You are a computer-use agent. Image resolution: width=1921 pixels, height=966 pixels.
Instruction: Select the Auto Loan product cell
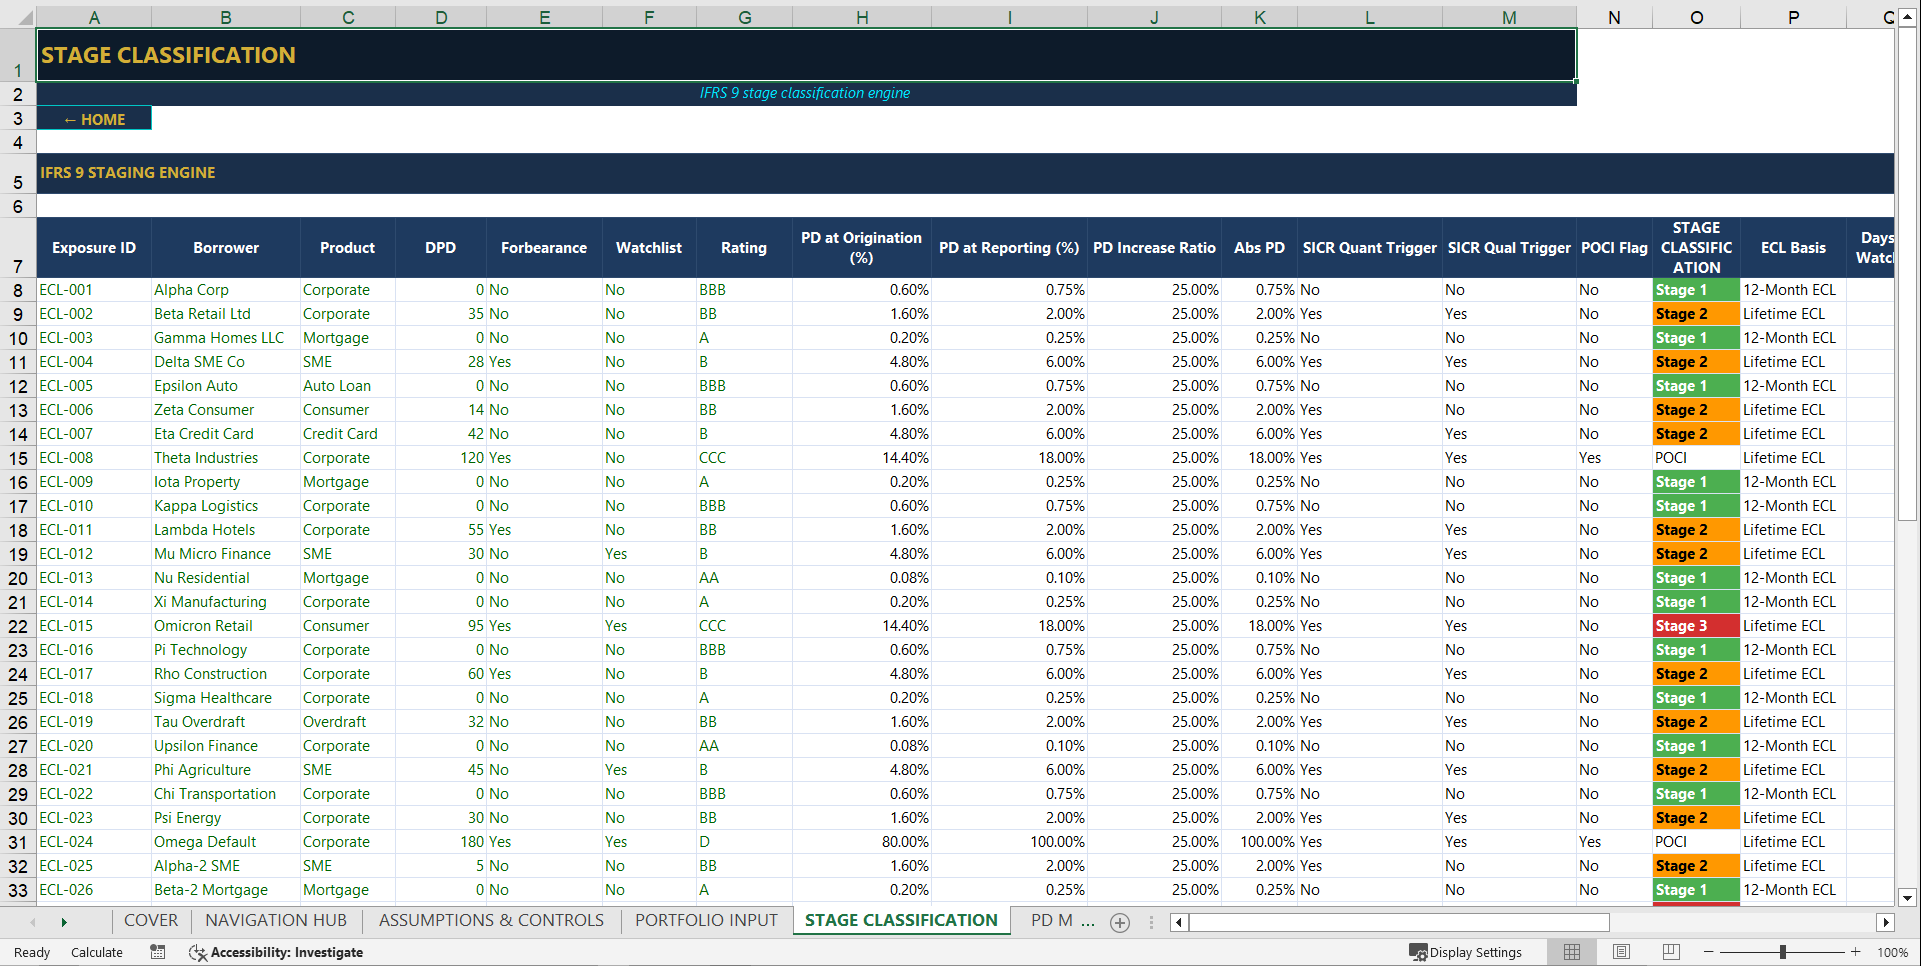[x=348, y=386]
